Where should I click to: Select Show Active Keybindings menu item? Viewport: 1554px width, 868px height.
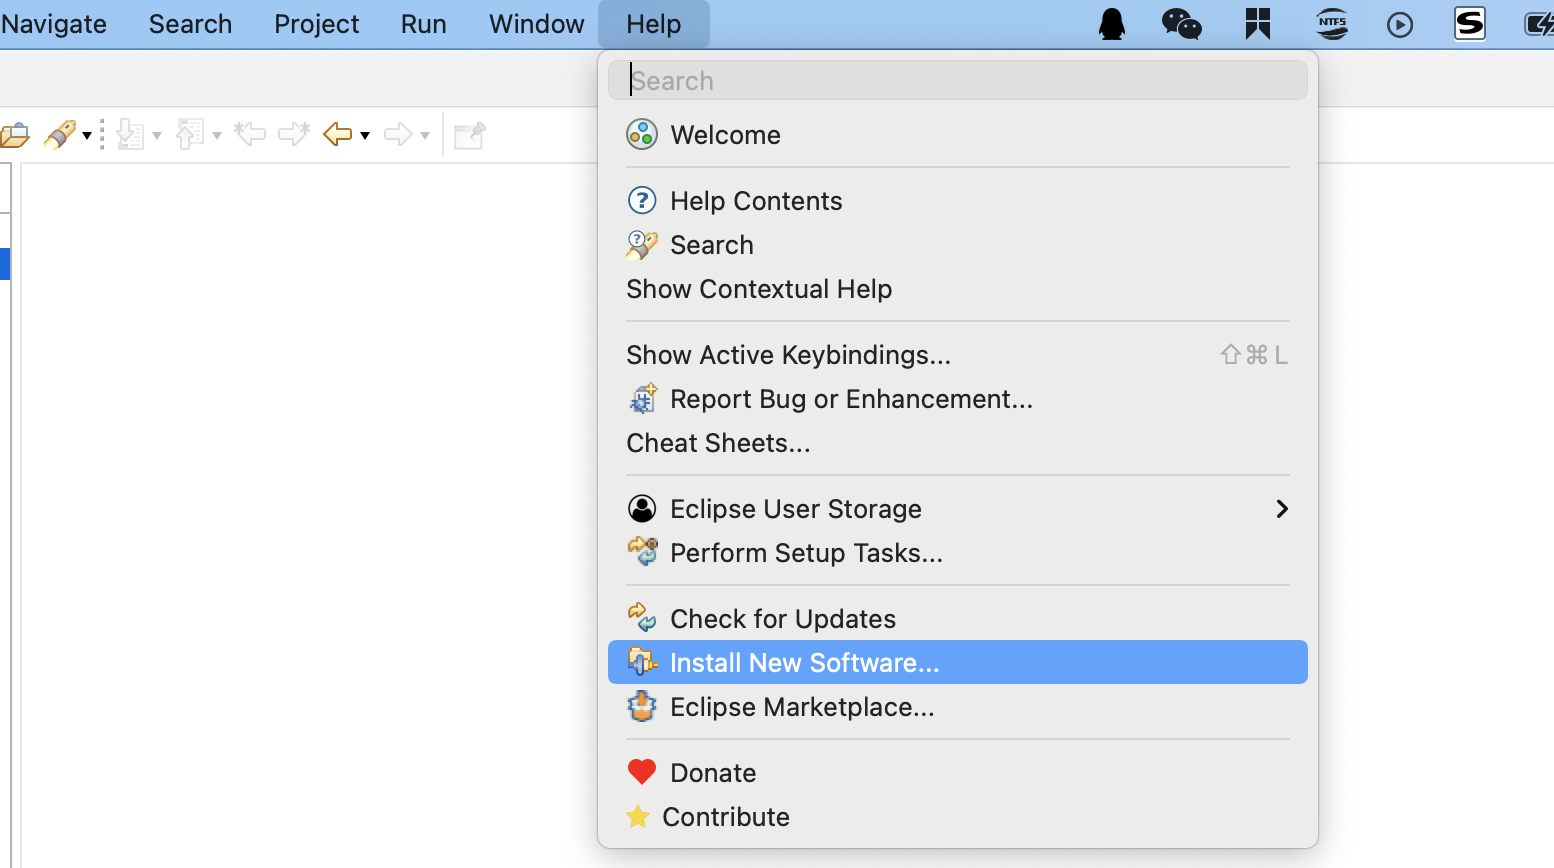click(x=788, y=355)
